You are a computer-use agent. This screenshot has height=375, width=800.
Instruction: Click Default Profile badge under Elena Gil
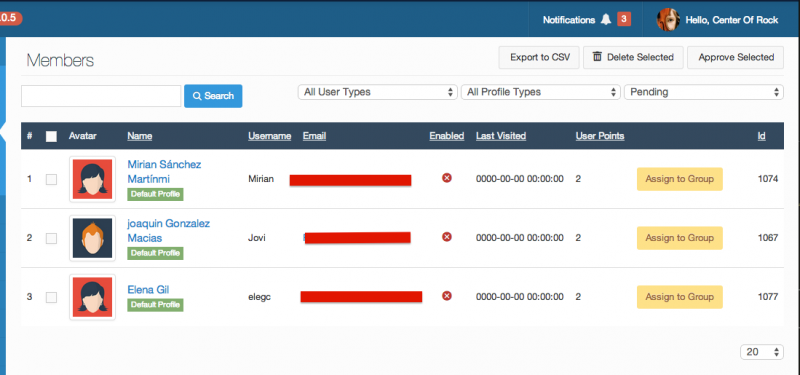[155, 305]
